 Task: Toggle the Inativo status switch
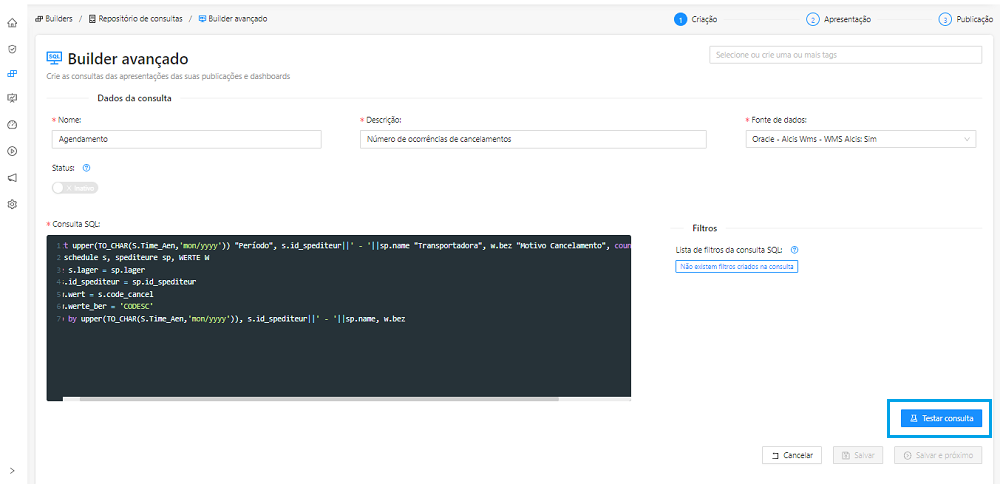click(75, 187)
